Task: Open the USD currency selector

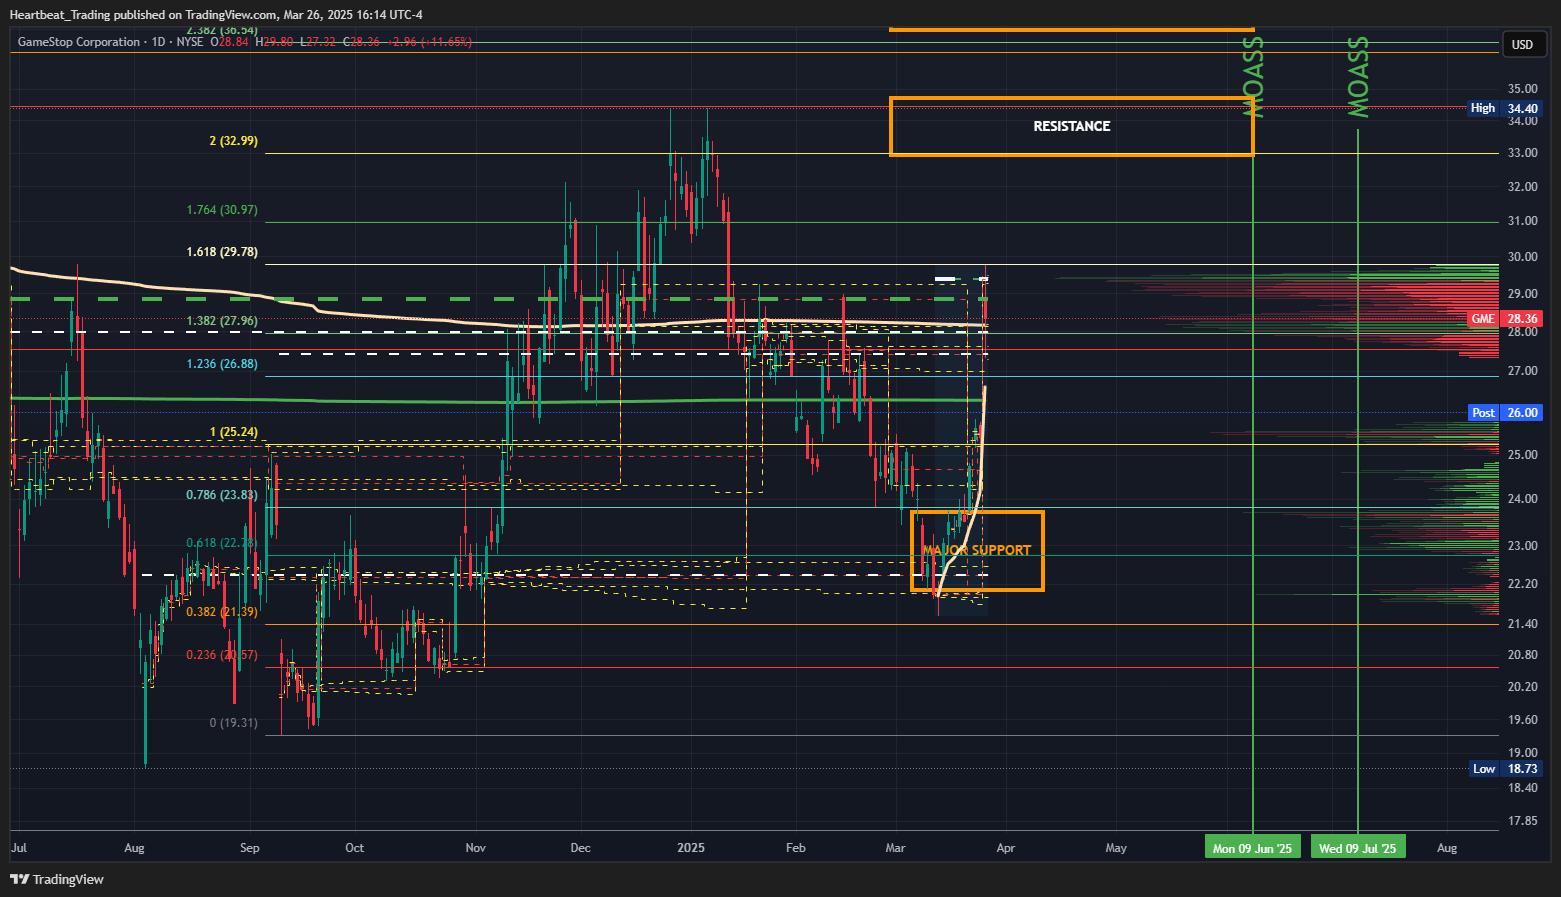Action: (1522, 44)
